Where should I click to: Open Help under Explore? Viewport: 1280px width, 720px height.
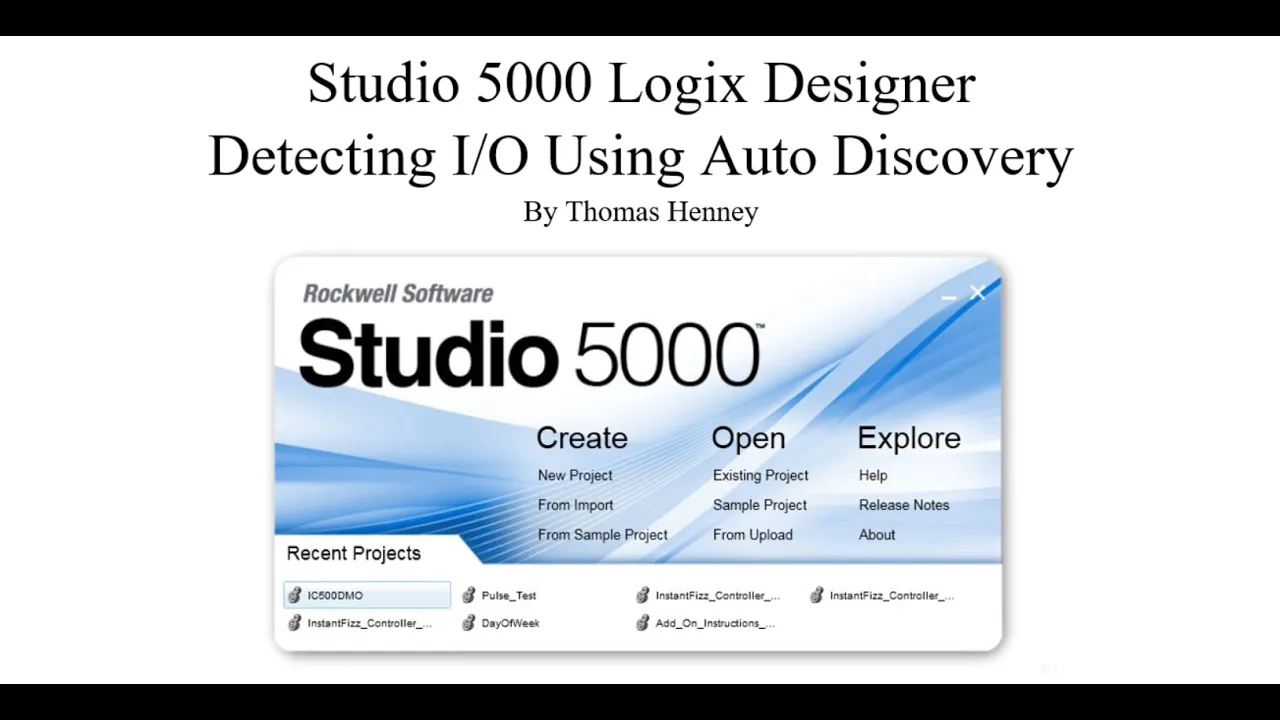tap(873, 475)
